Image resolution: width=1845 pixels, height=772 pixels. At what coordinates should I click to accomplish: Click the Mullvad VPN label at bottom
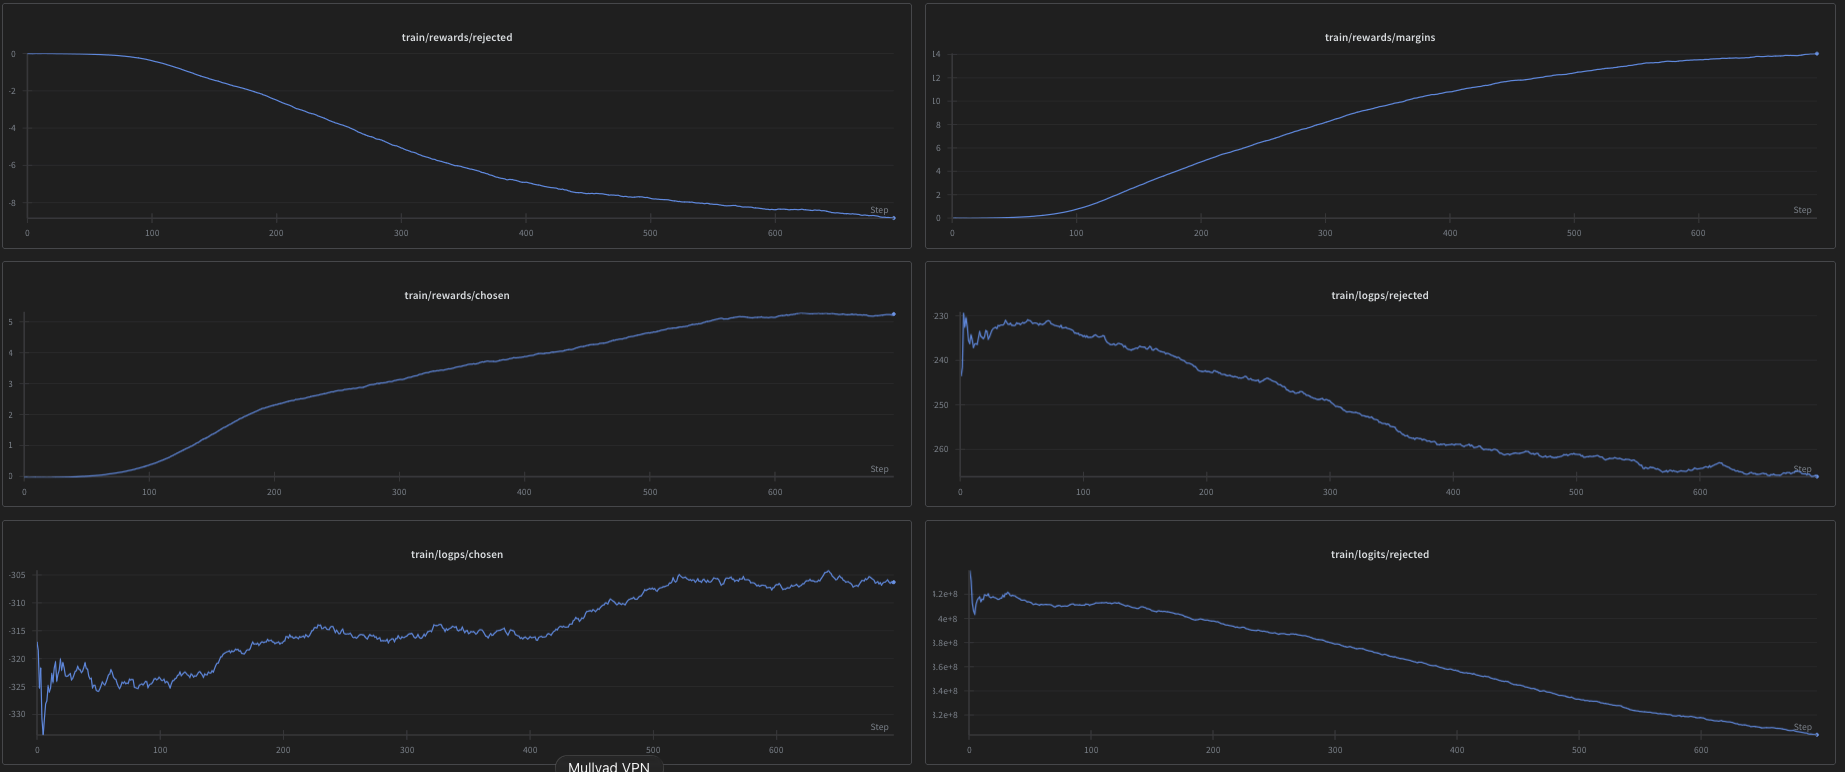click(608, 766)
